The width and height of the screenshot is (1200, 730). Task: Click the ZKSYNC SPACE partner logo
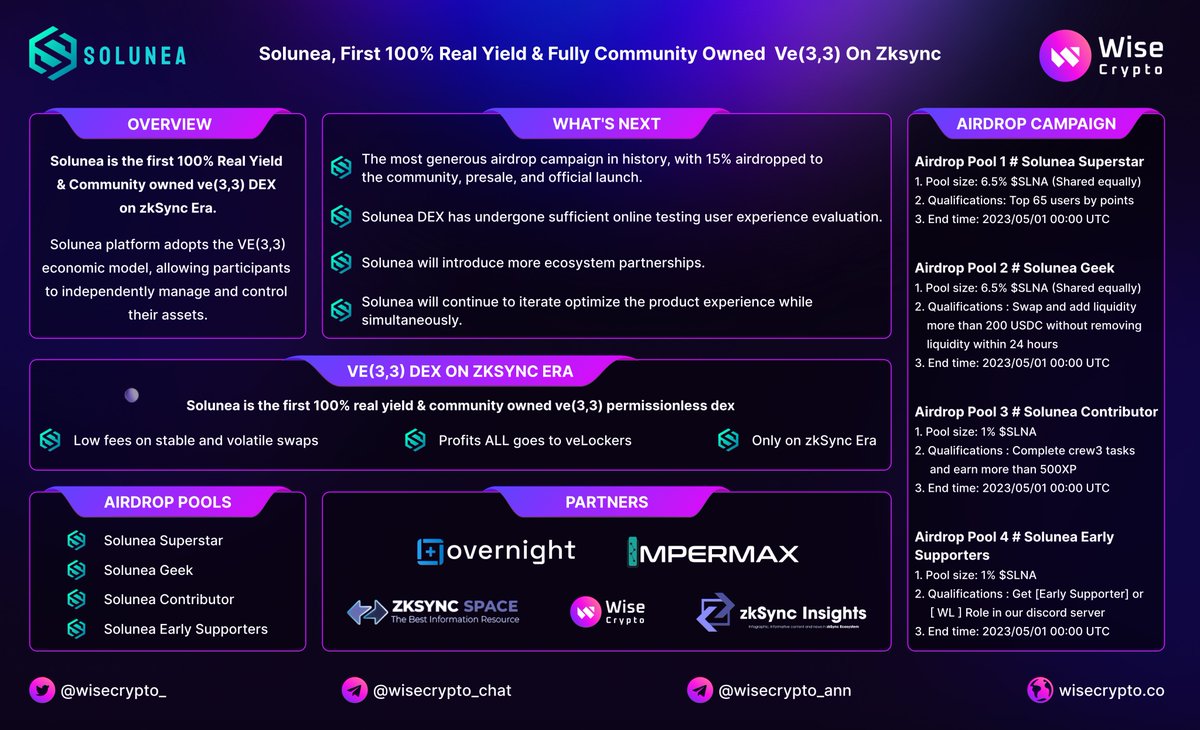pos(433,611)
